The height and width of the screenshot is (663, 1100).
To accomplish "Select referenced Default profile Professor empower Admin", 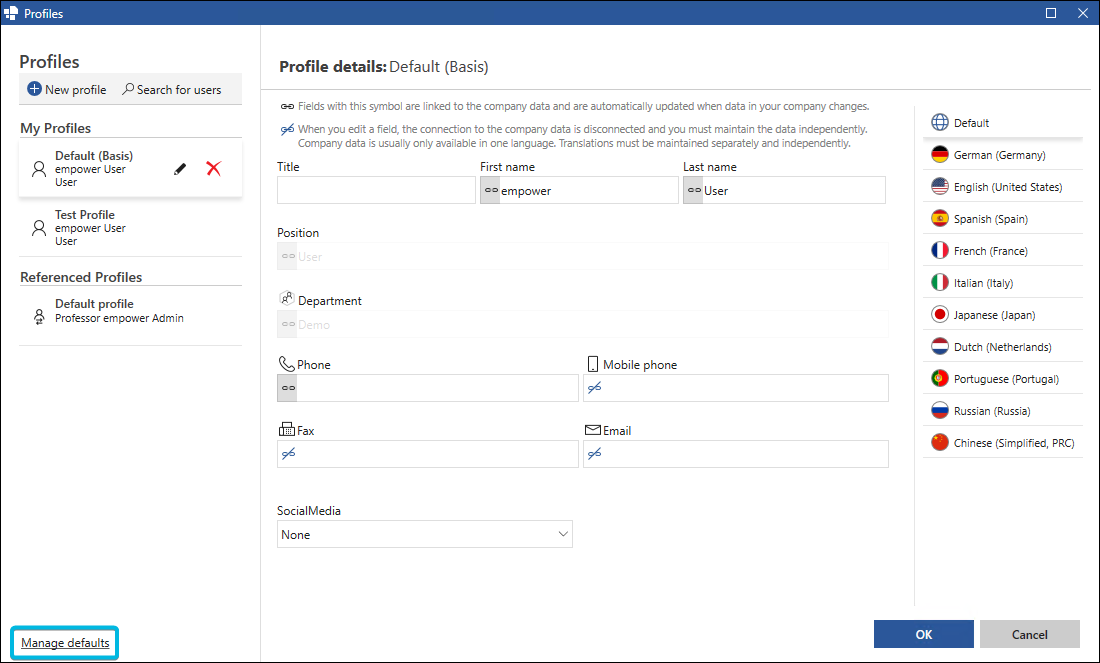I will (130, 316).
